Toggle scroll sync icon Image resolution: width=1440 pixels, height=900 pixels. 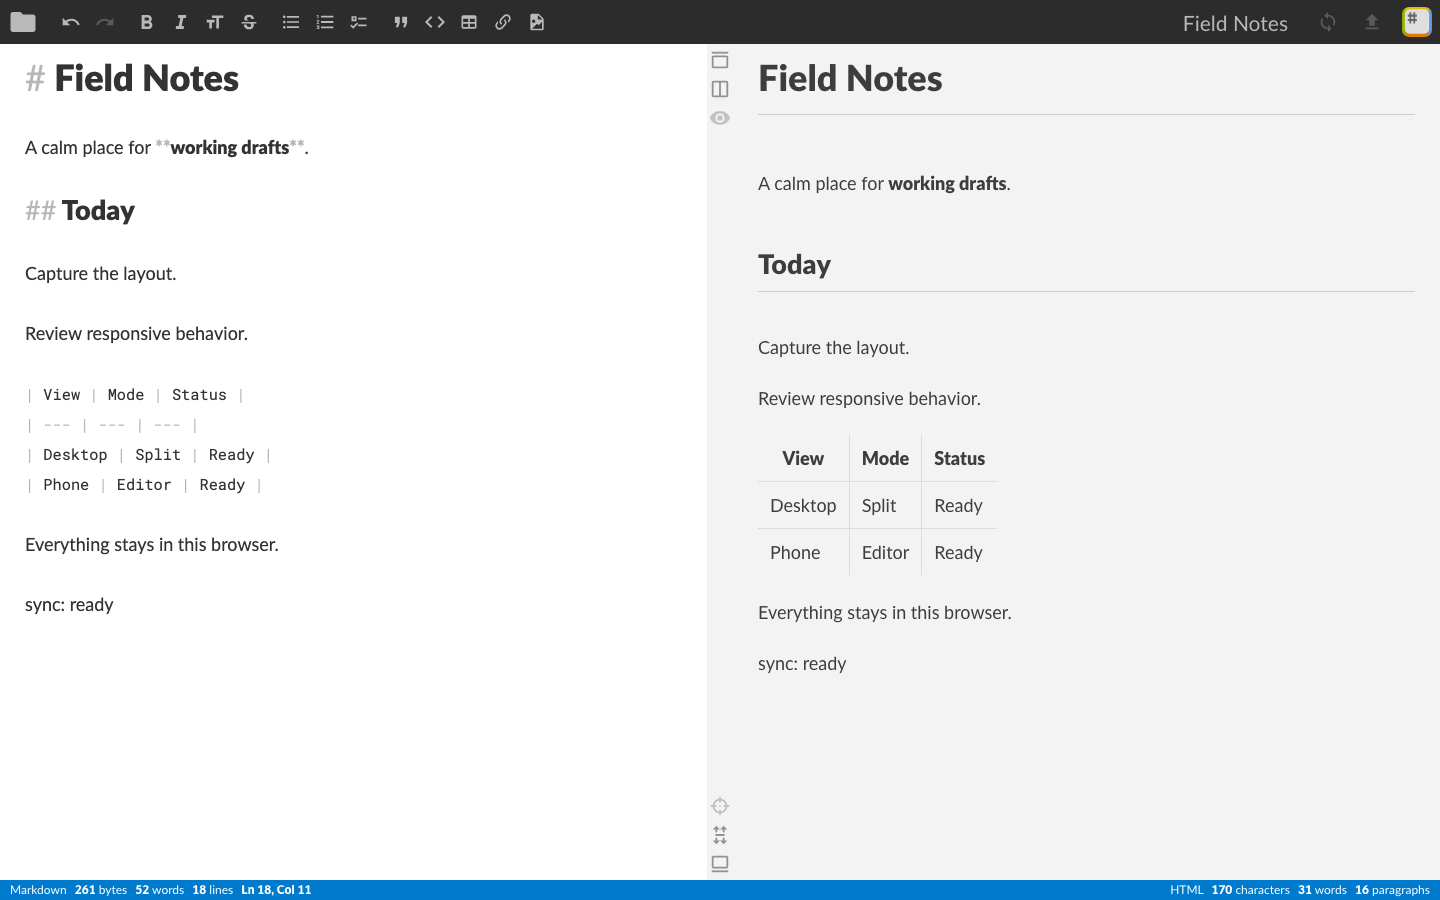tap(720, 835)
